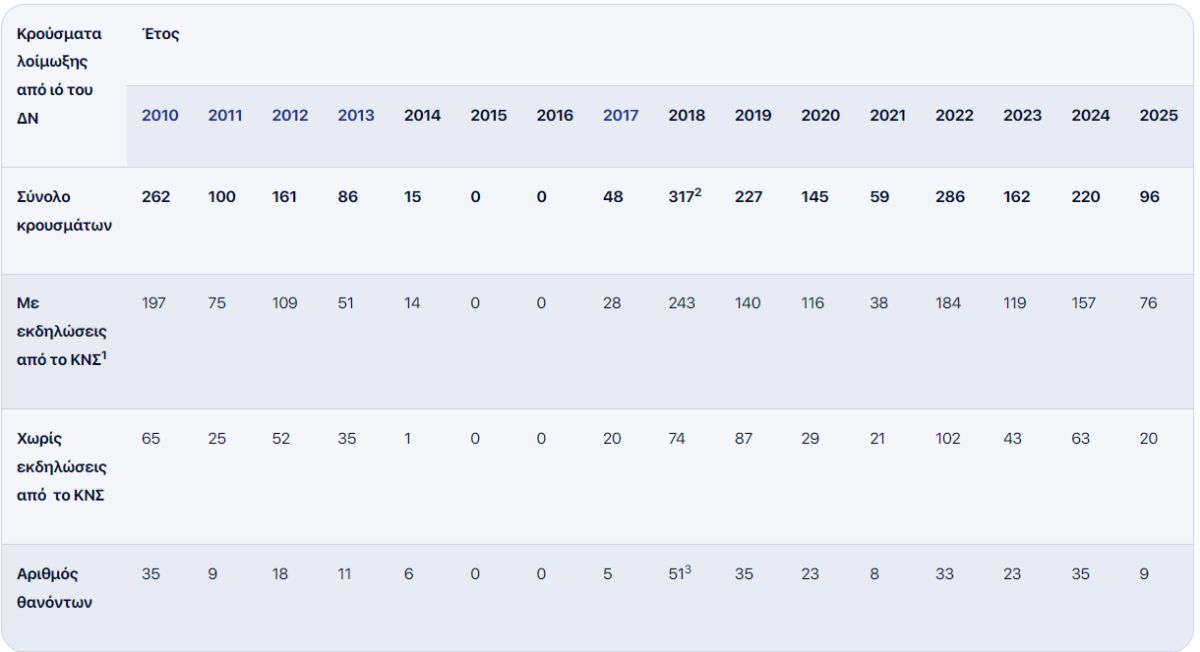Open the 2013 year link
The width and height of the screenshot is (1200, 652).
pos(356,115)
